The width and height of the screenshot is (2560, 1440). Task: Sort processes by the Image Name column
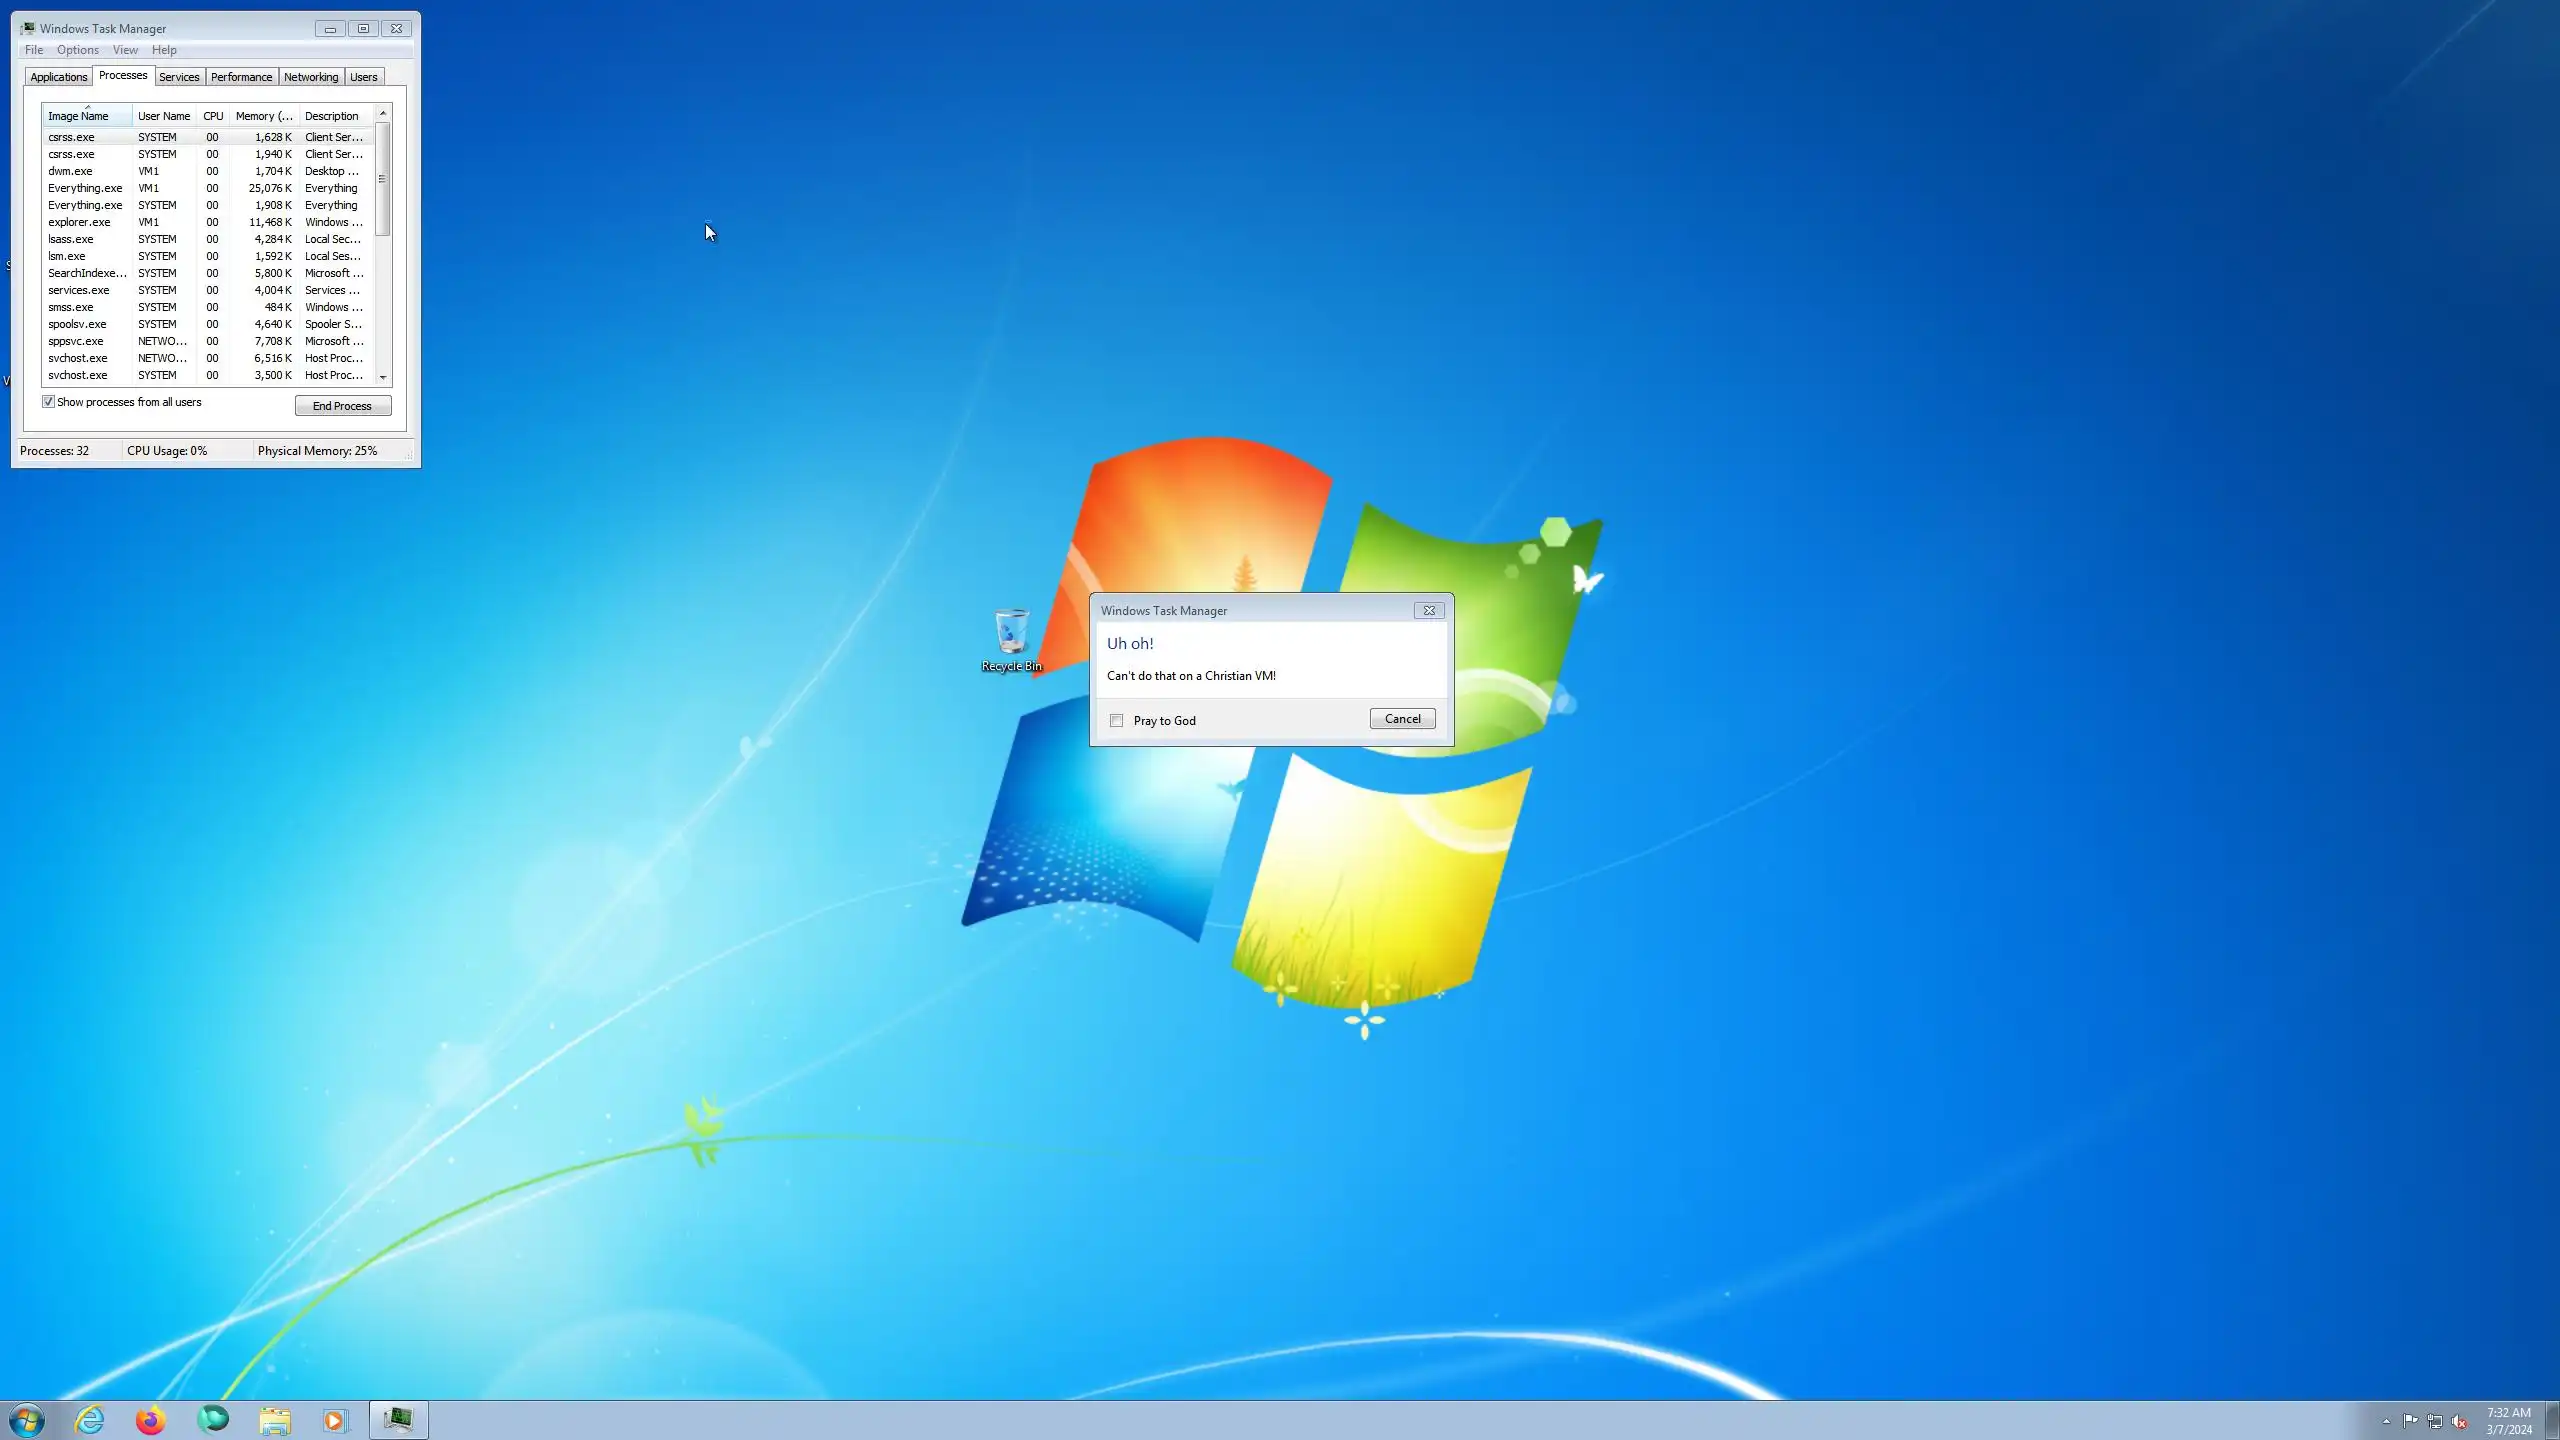pos(78,116)
